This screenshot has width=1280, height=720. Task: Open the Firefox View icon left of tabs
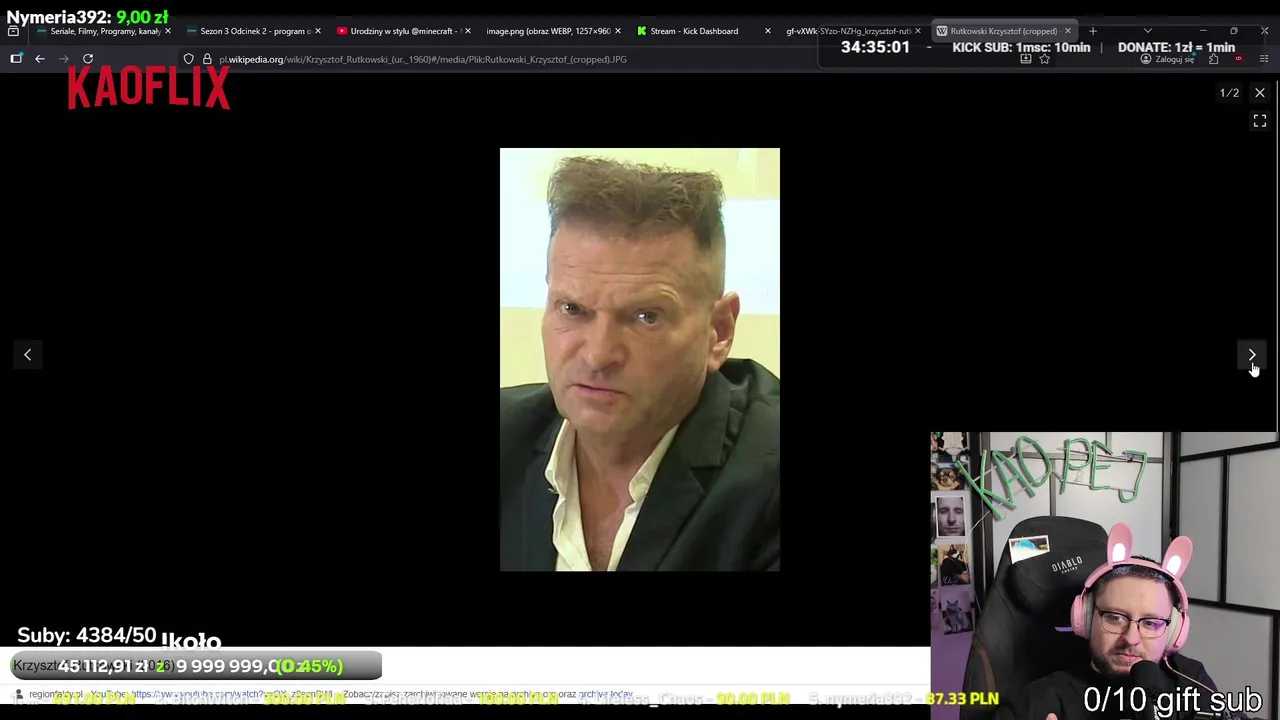point(13,31)
